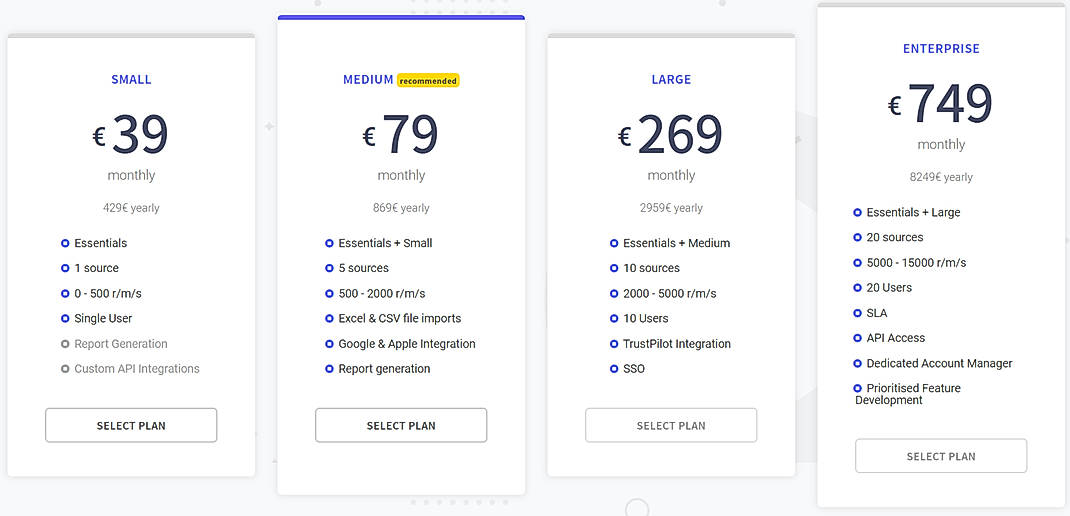The height and width of the screenshot is (516, 1070).
Task: Click the 'TrustPilot Integration' feature
Action: (676, 344)
